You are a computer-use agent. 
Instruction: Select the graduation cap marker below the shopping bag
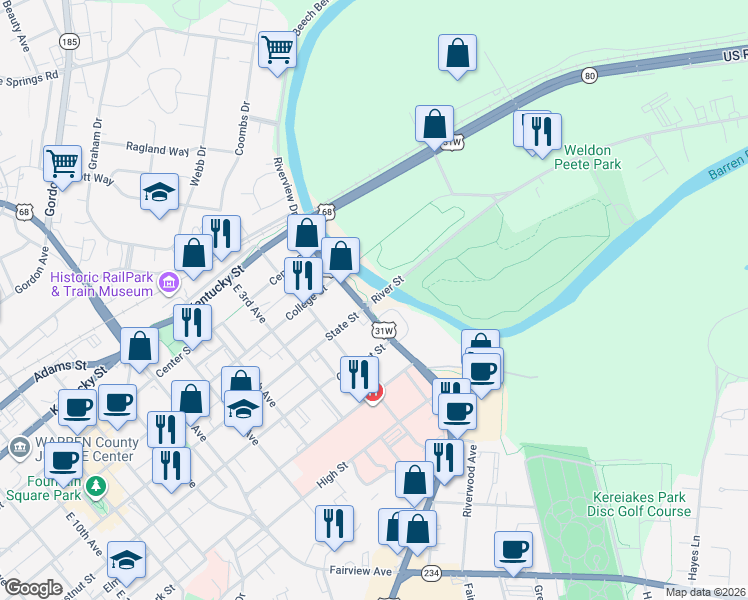coord(243,409)
